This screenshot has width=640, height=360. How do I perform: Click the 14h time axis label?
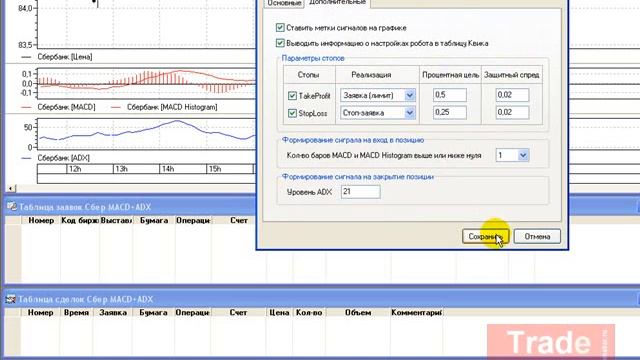pyautogui.click(x=168, y=169)
